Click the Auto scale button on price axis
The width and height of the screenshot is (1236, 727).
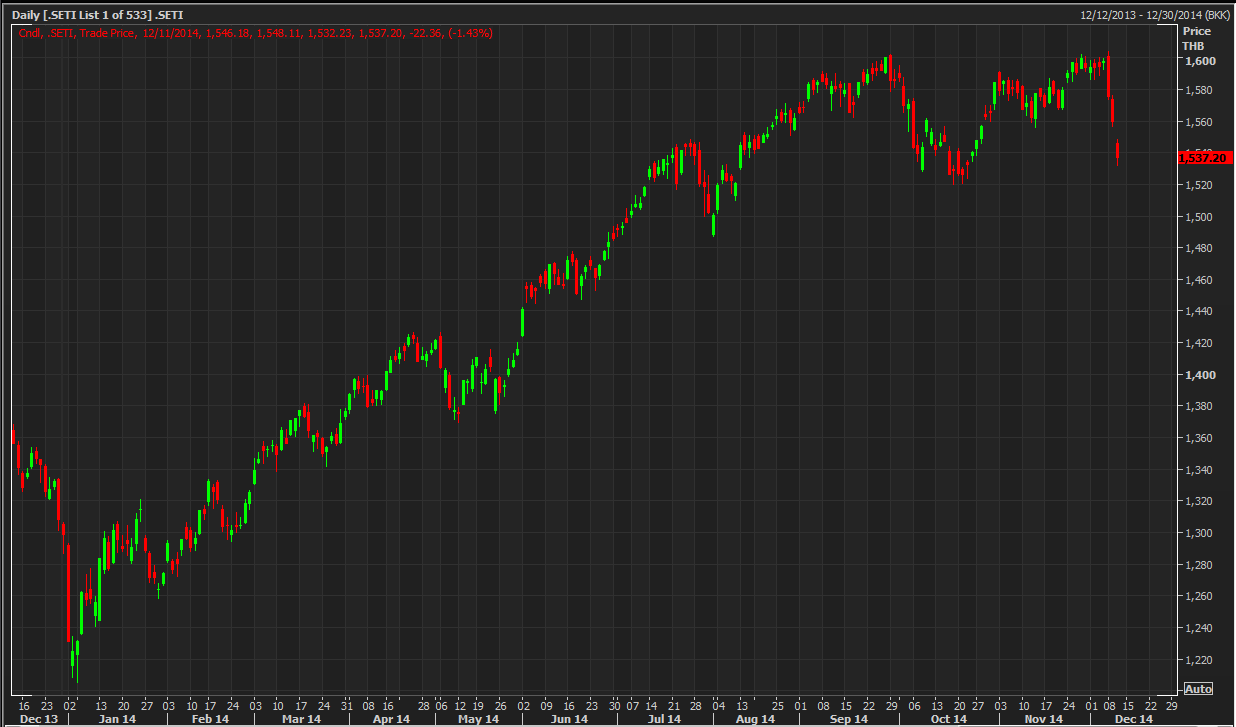(x=1198, y=689)
